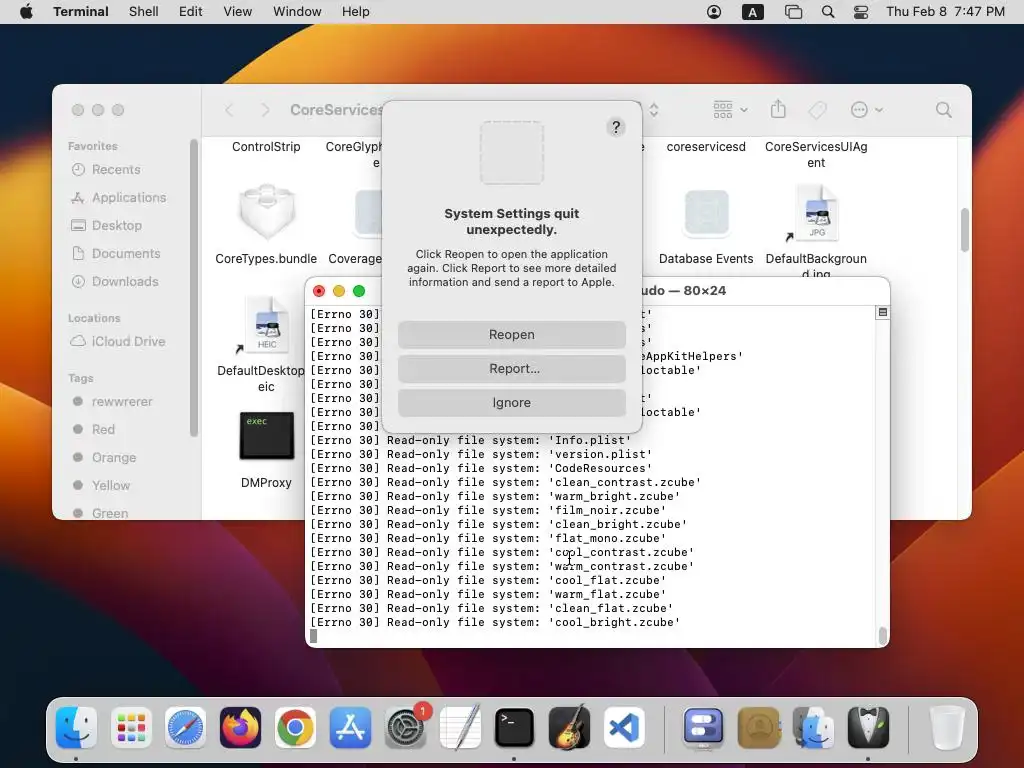Select the CoreTypes.bundle file icon
1024x768 pixels.
266,212
